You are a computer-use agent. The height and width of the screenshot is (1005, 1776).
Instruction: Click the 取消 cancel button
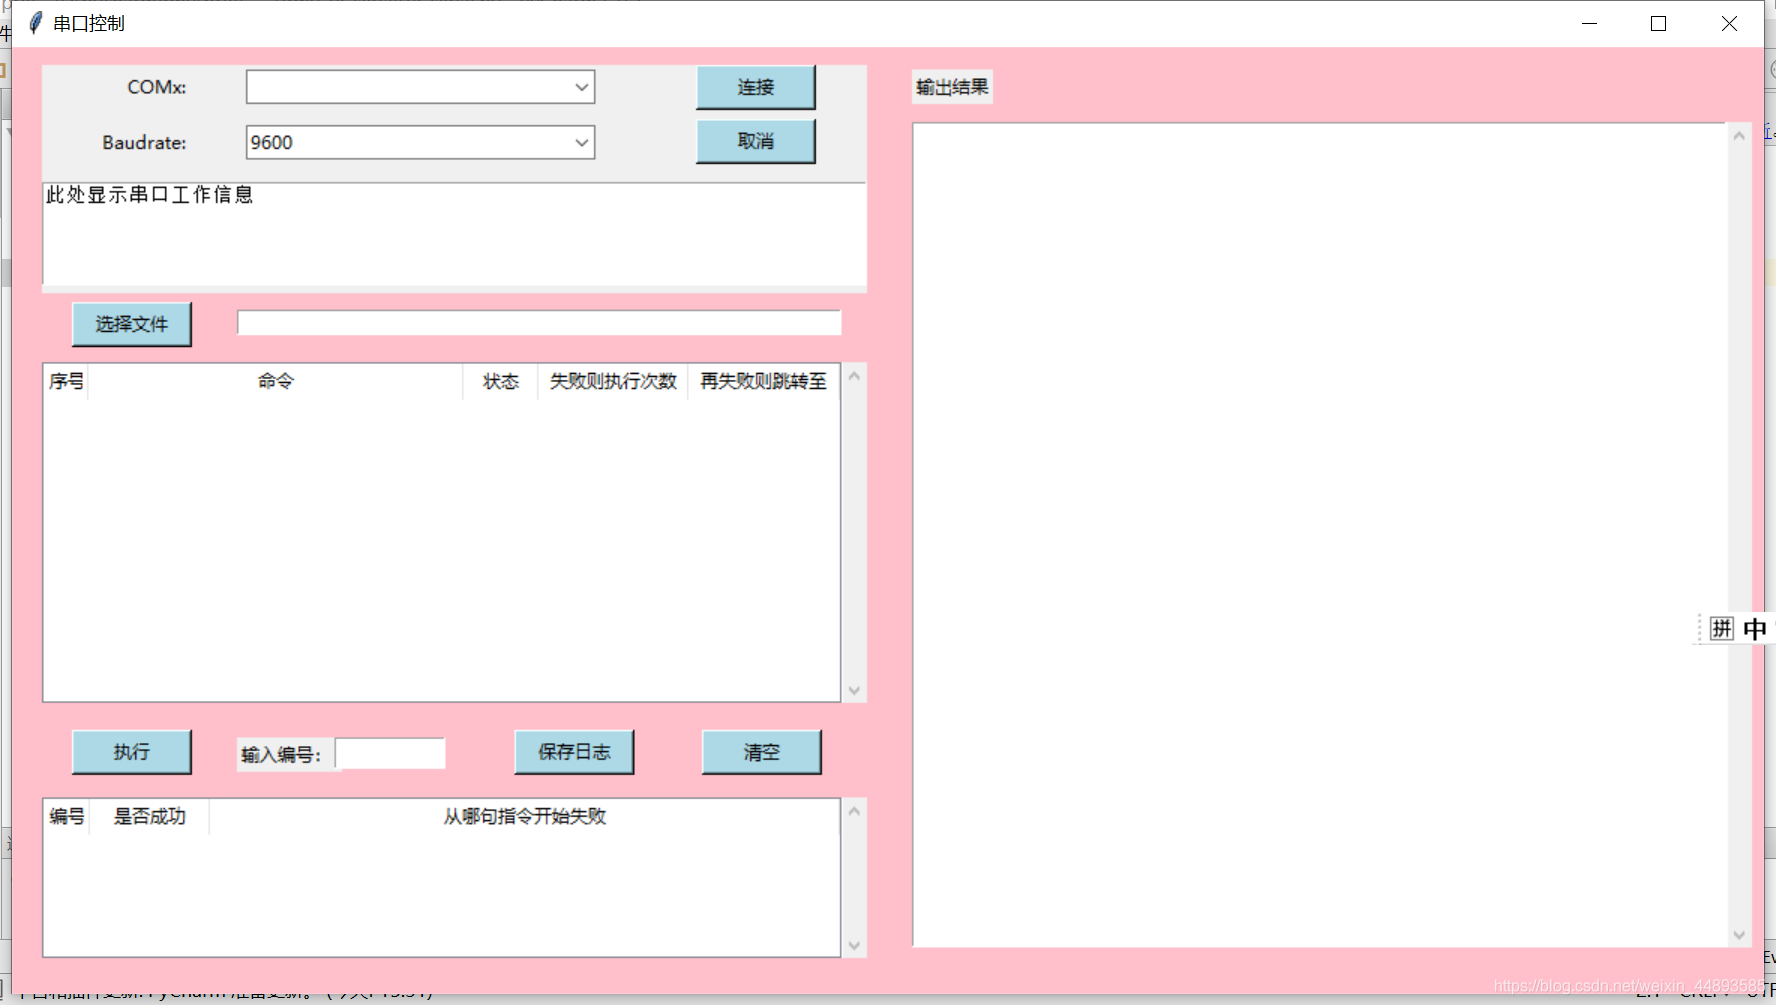click(x=755, y=141)
